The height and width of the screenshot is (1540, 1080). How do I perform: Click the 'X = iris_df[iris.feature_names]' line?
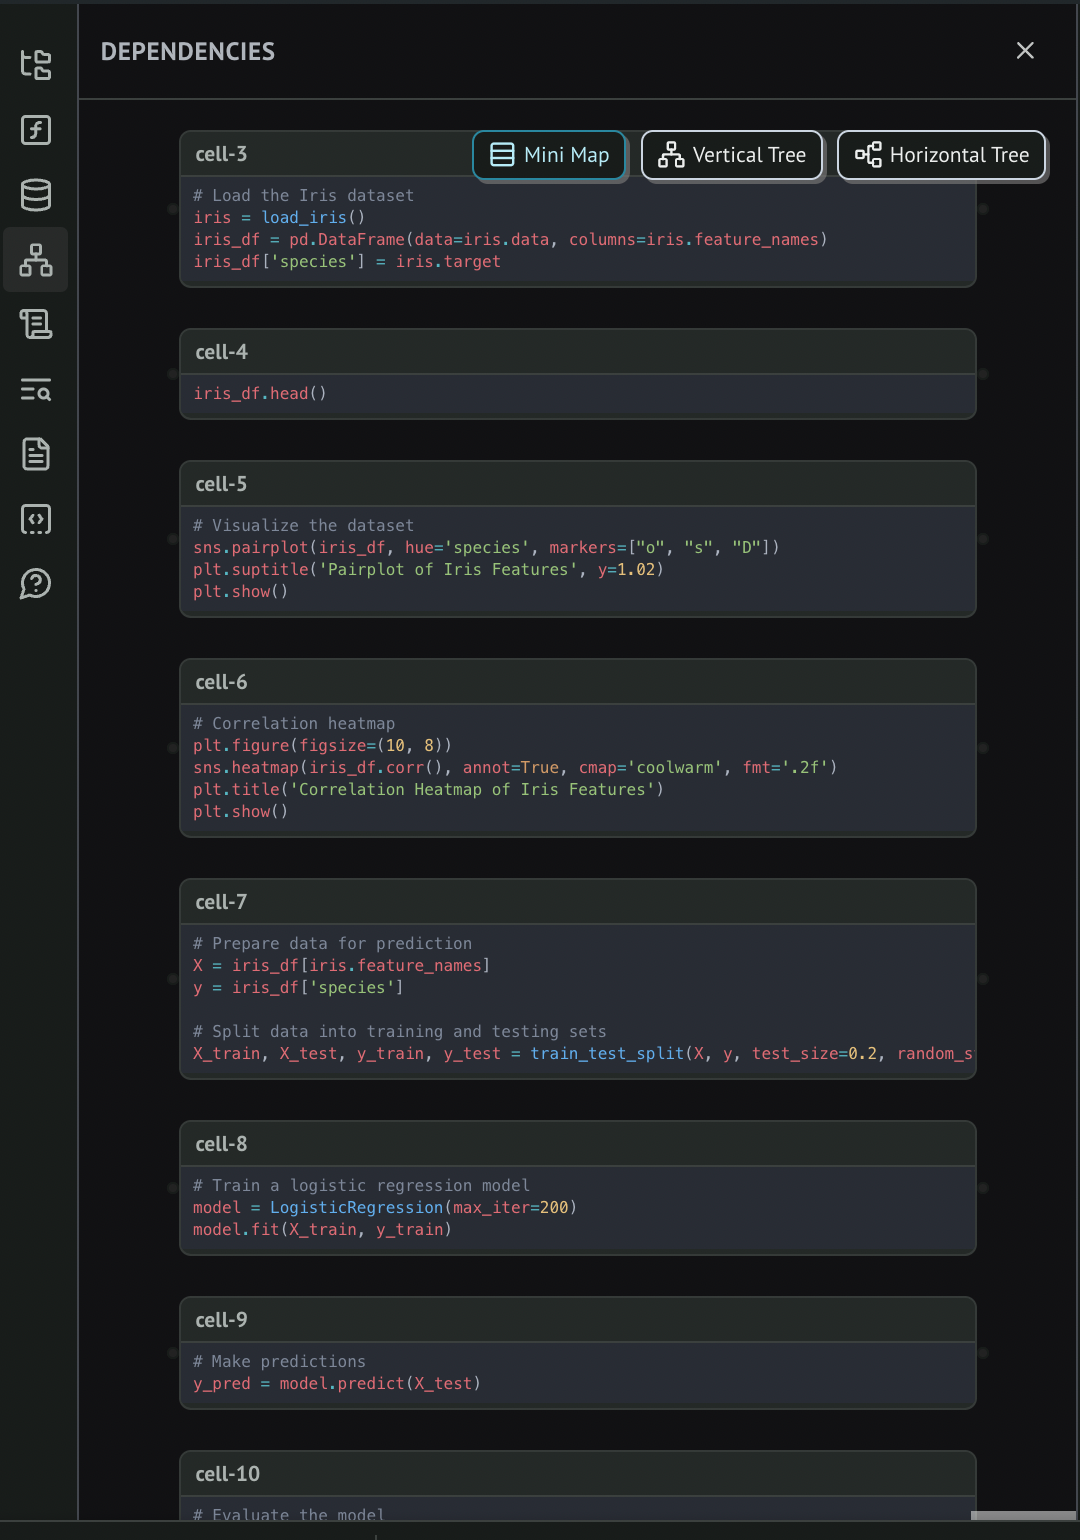(341, 966)
